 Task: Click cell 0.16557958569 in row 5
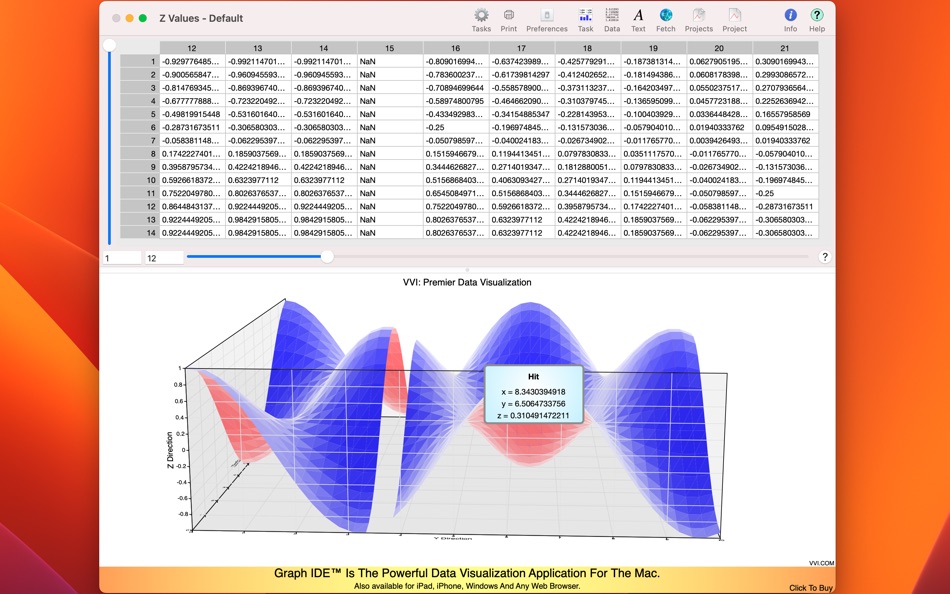785,114
